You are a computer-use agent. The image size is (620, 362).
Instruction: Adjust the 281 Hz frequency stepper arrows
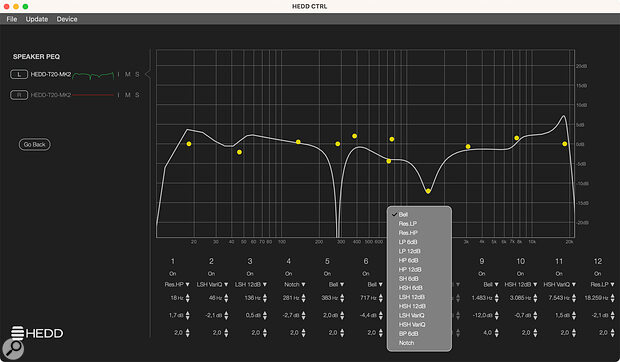(x=303, y=298)
